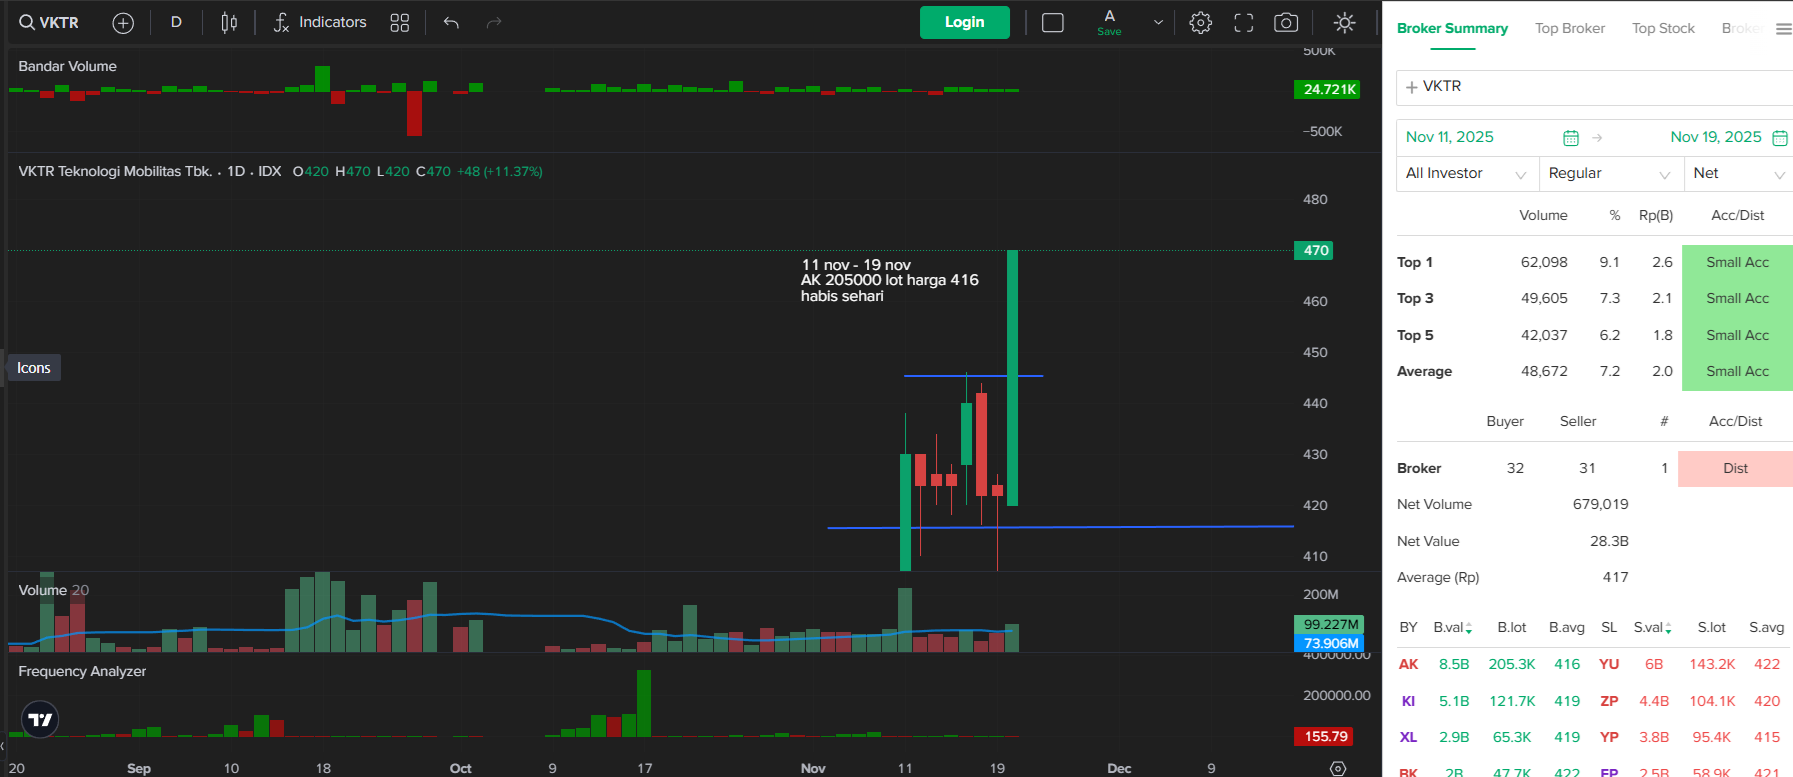Screen dimensions: 1793x777
Task: Open the VKTR symbol search
Action: click(49, 22)
